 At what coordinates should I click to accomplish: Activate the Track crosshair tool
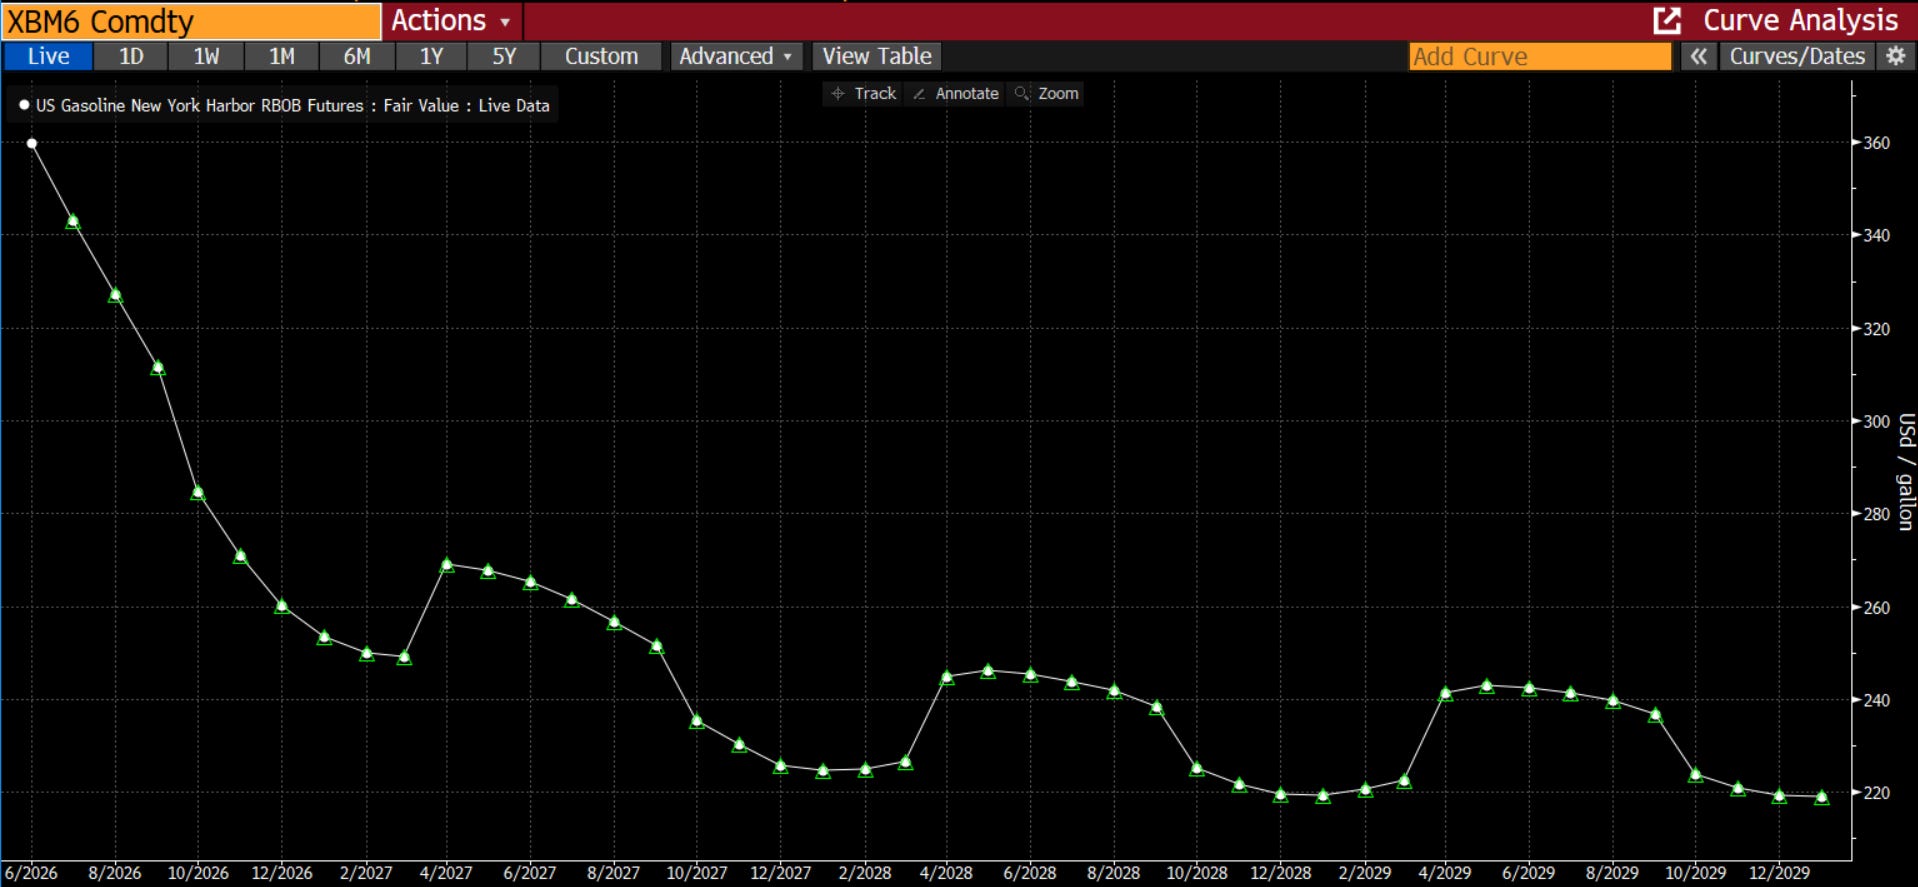pyautogui.click(x=864, y=93)
